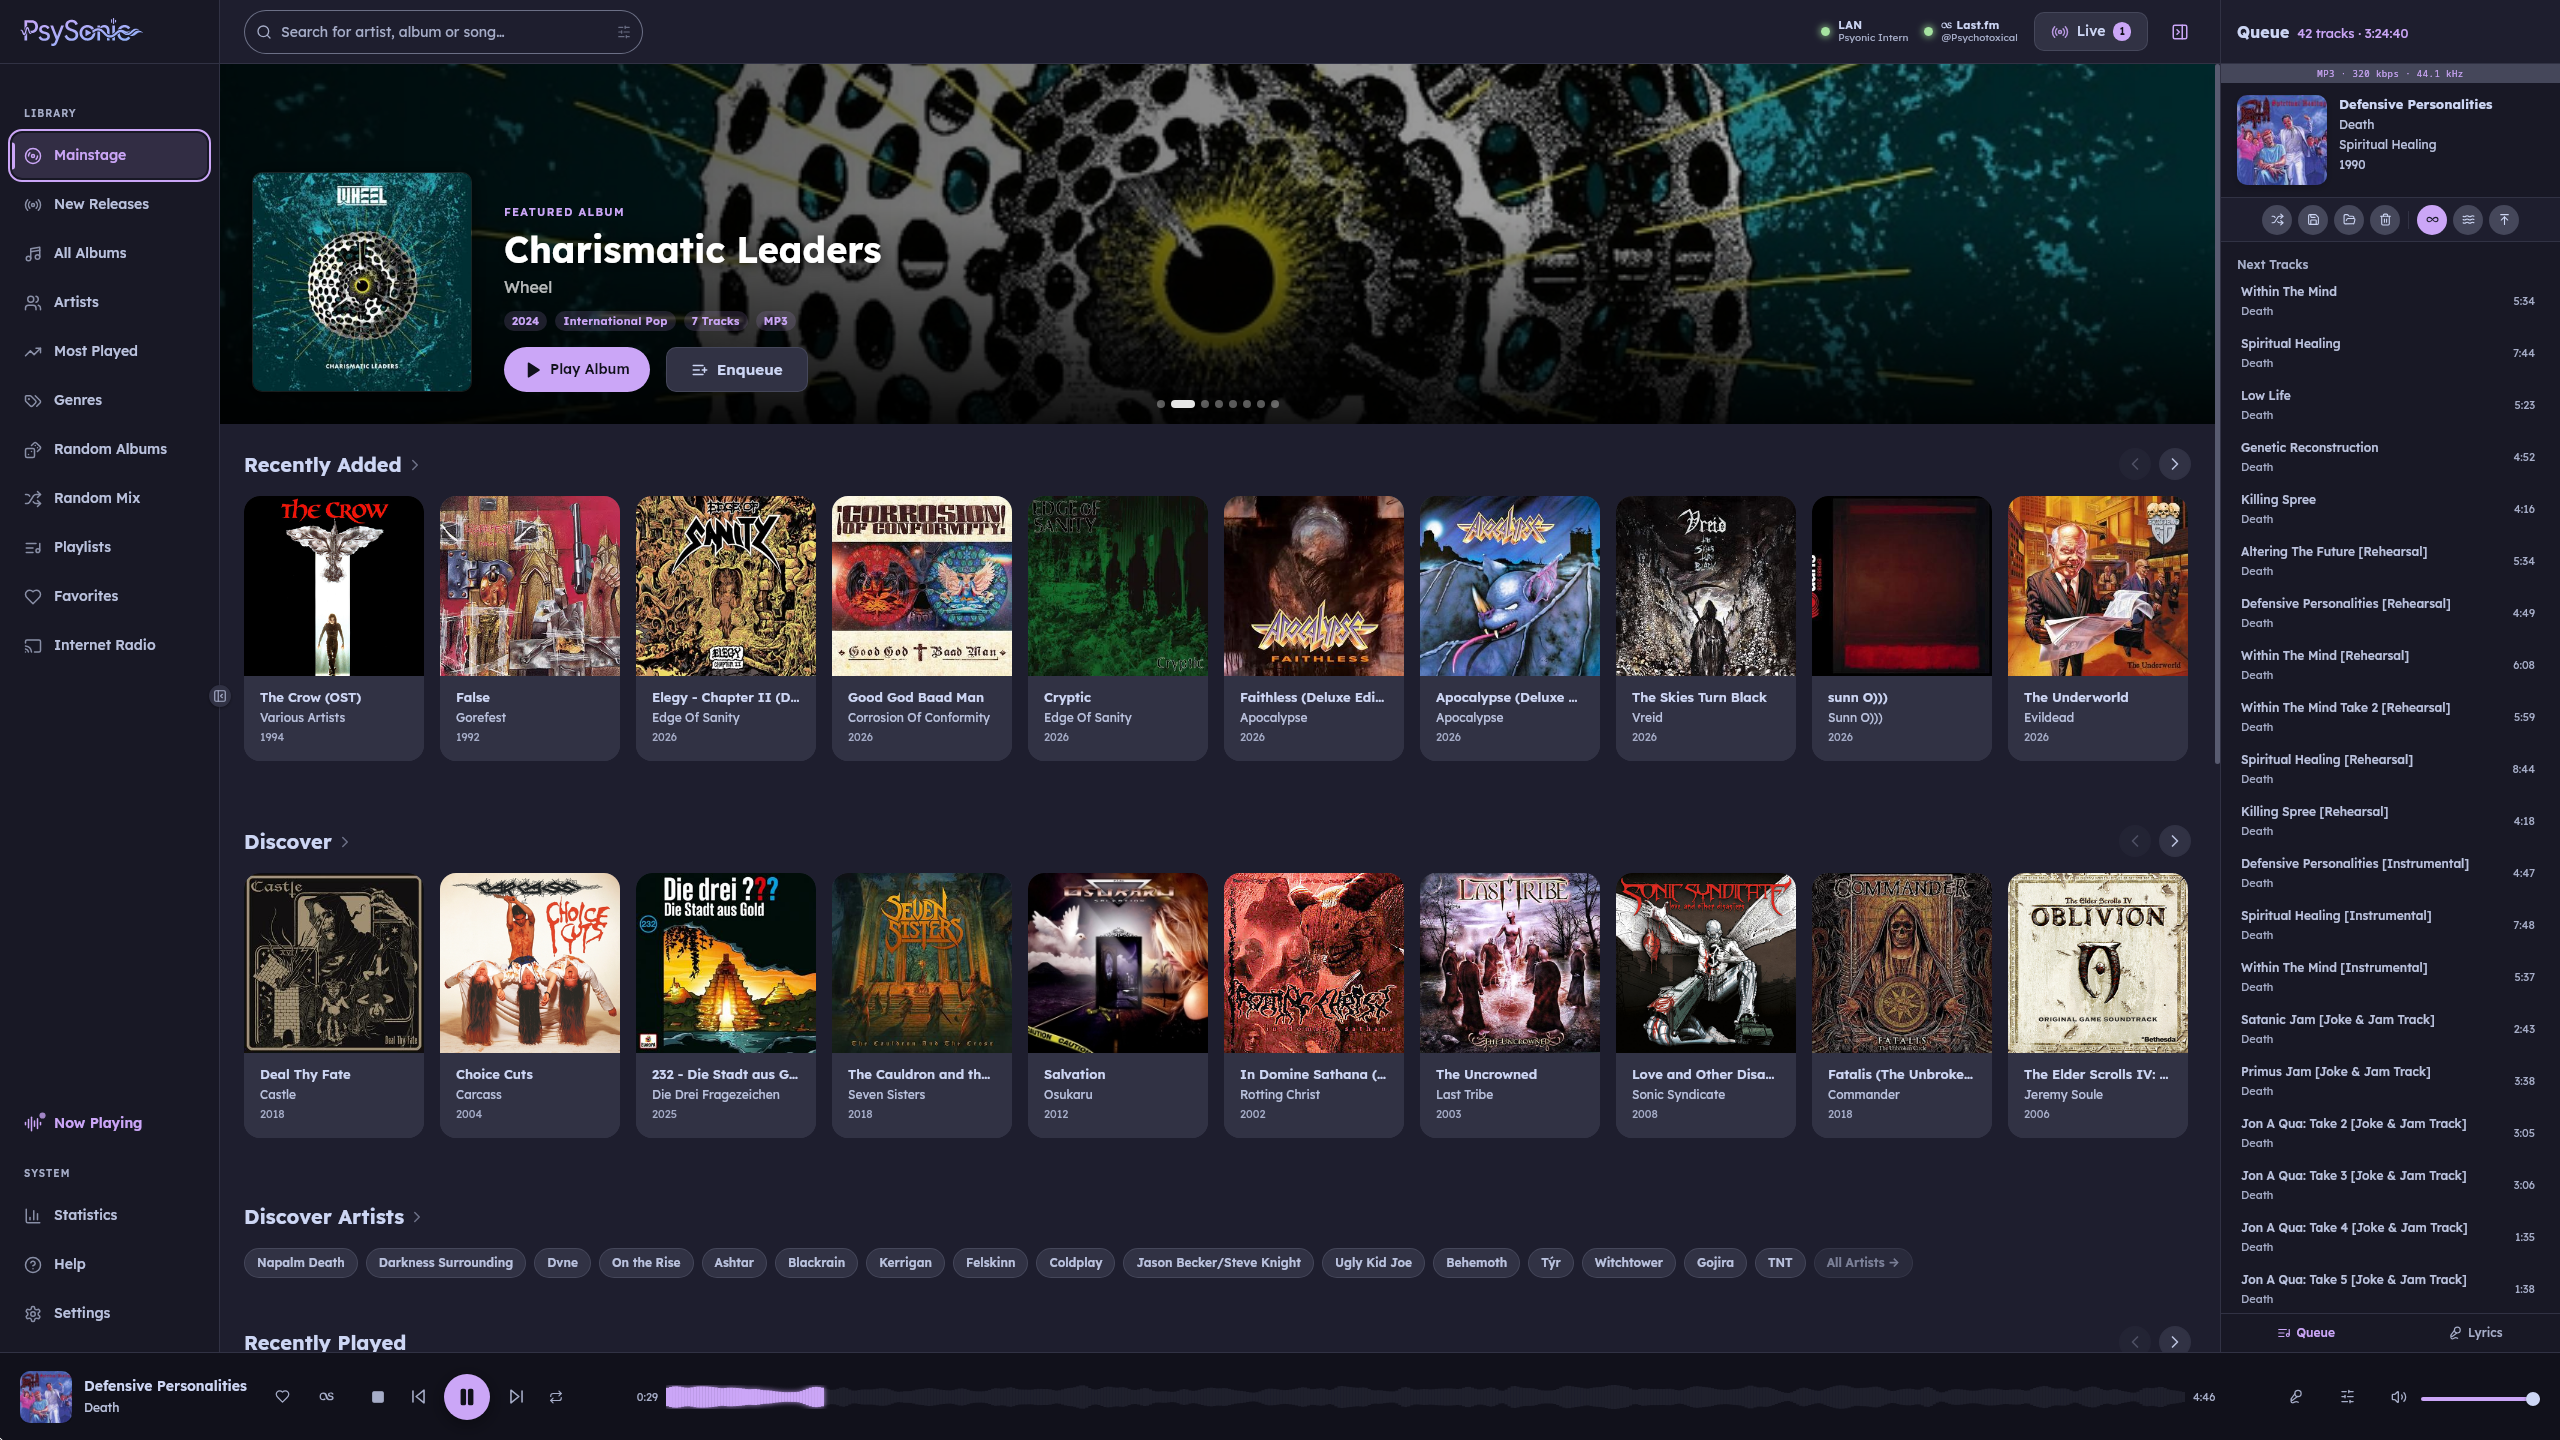The width and height of the screenshot is (2560, 1440).
Task: Collapse the queue panel with top-bar panel icon
Action: [x=2180, y=32]
